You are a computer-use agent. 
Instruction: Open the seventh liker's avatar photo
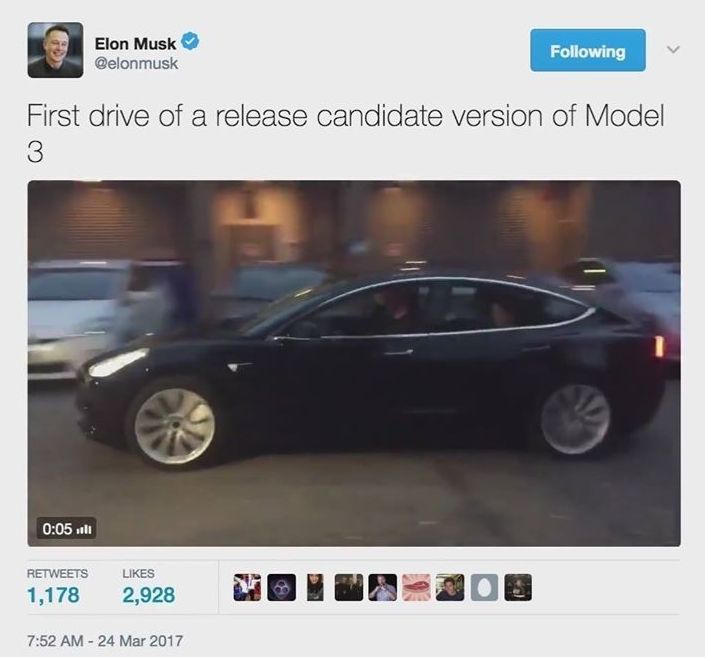click(450, 588)
